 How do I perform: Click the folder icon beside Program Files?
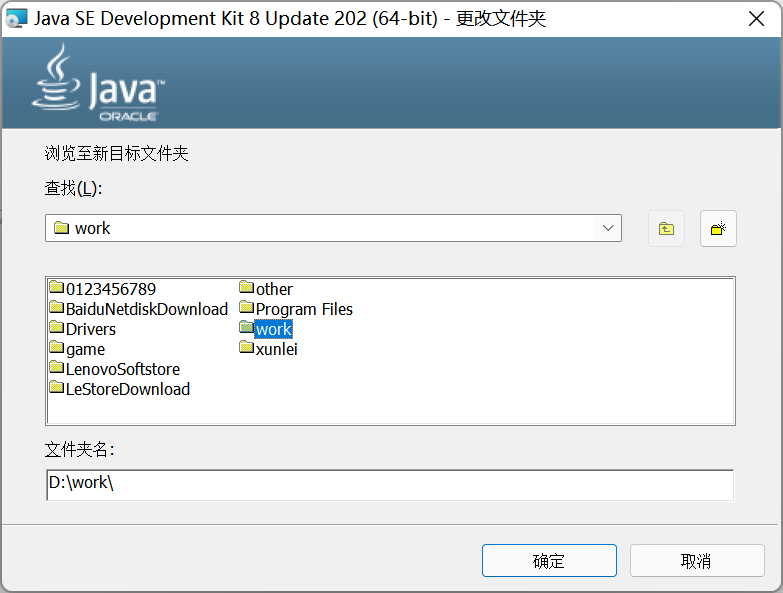247,307
